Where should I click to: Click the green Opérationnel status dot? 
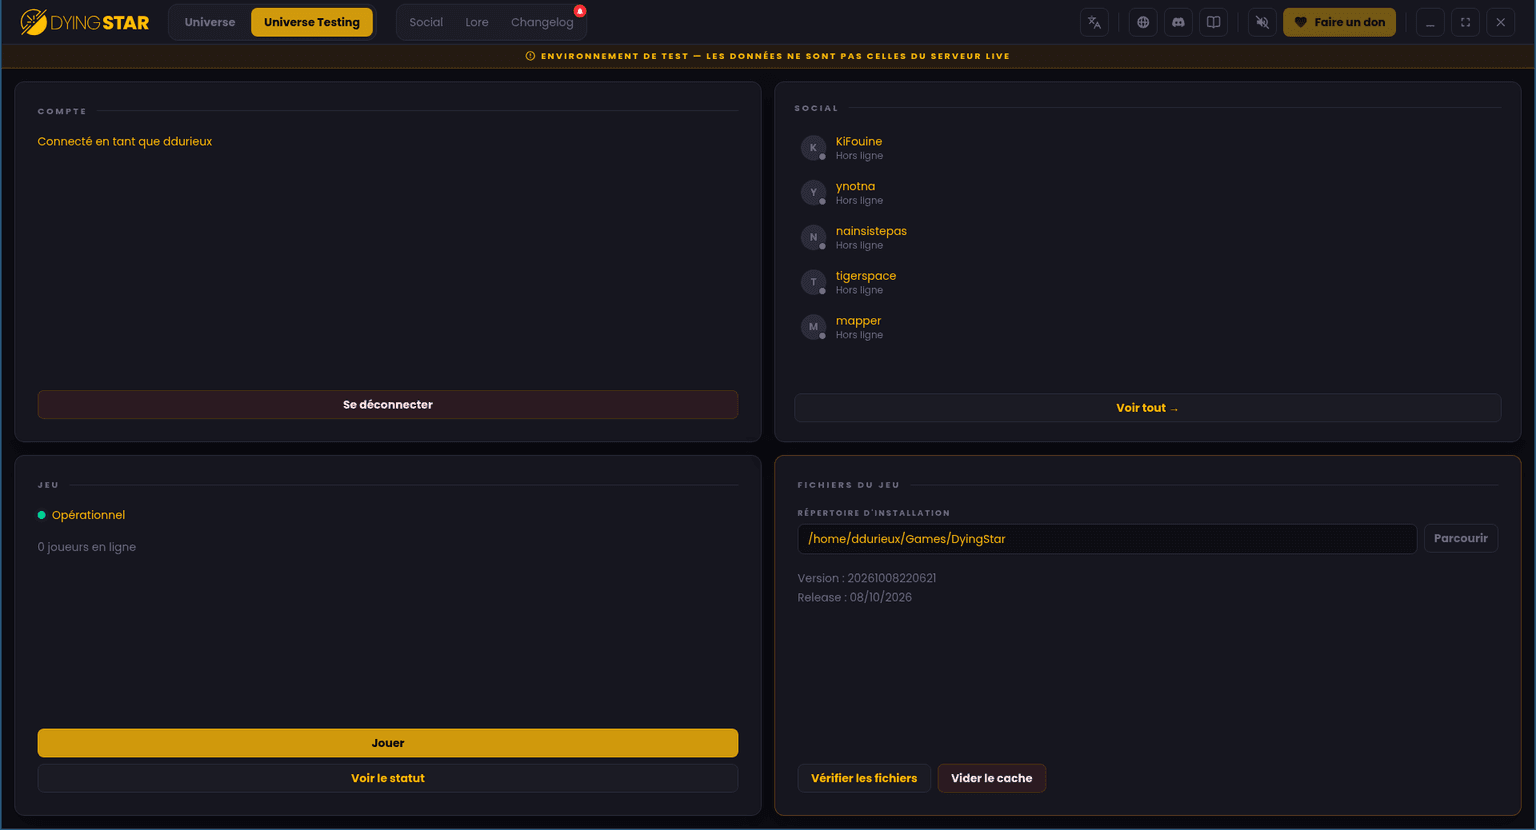42,515
